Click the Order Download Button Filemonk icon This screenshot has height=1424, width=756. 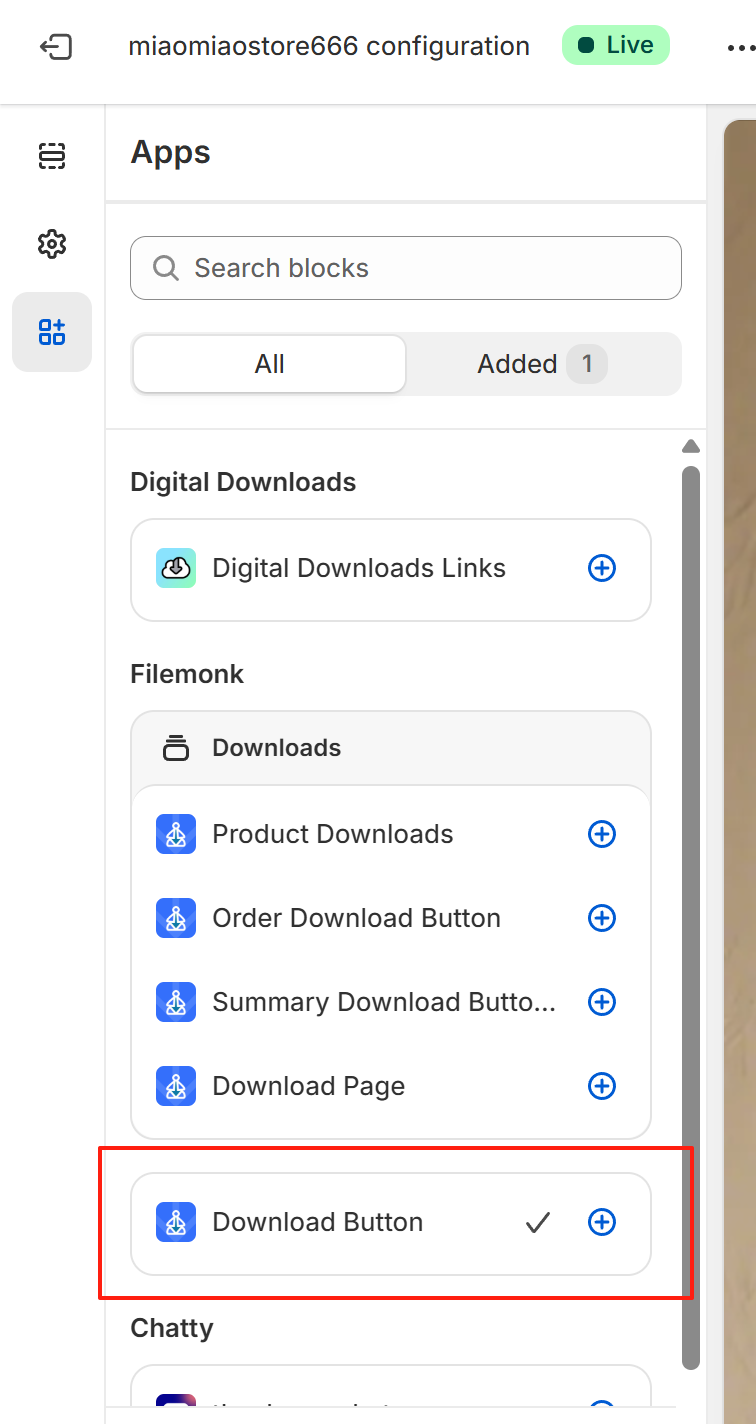tap(176, 918)
